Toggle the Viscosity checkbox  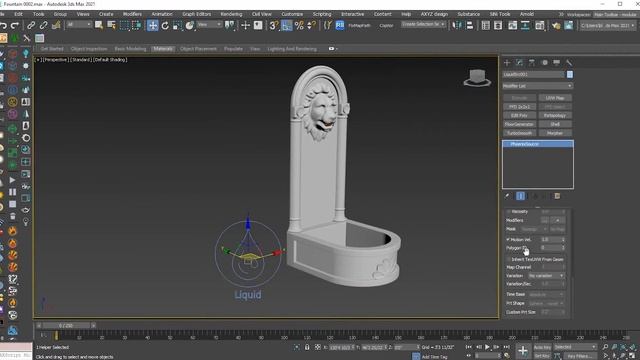point(509,211)
